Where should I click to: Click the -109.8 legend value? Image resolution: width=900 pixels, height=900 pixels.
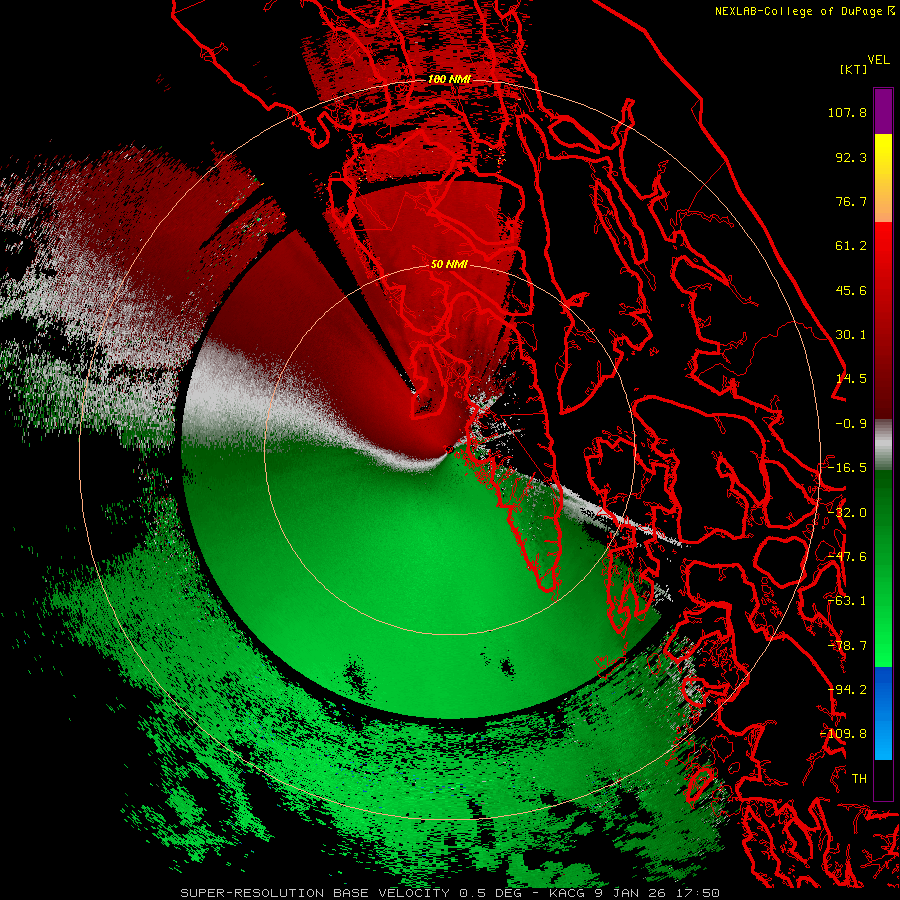pyautogui.click(x=843, y=734)
